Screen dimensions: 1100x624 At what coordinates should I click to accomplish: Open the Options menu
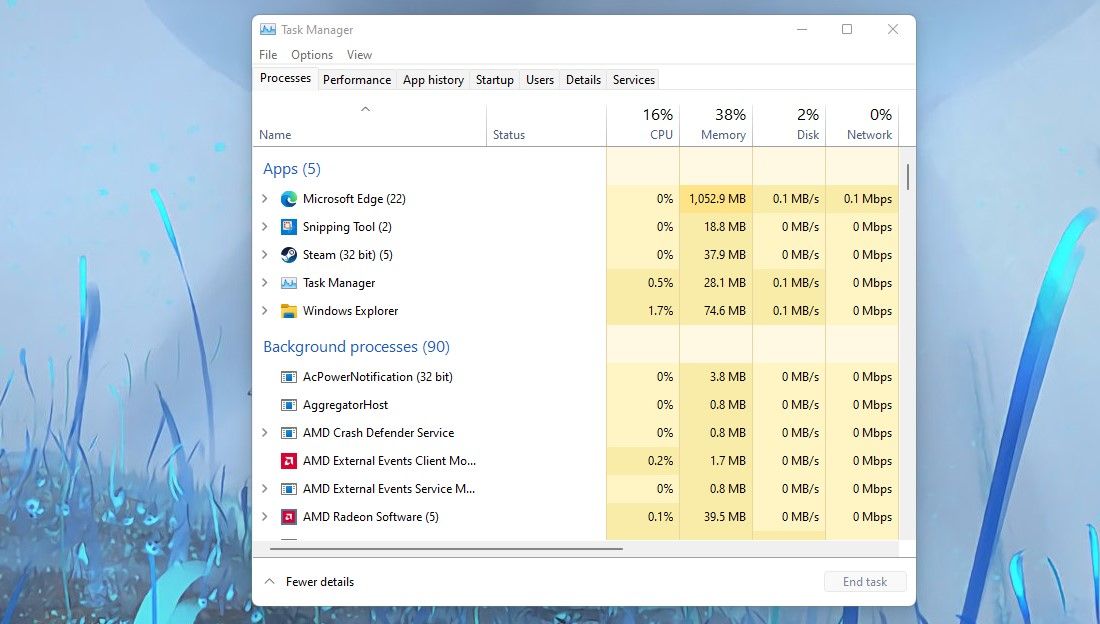click(x=311, y=54)
